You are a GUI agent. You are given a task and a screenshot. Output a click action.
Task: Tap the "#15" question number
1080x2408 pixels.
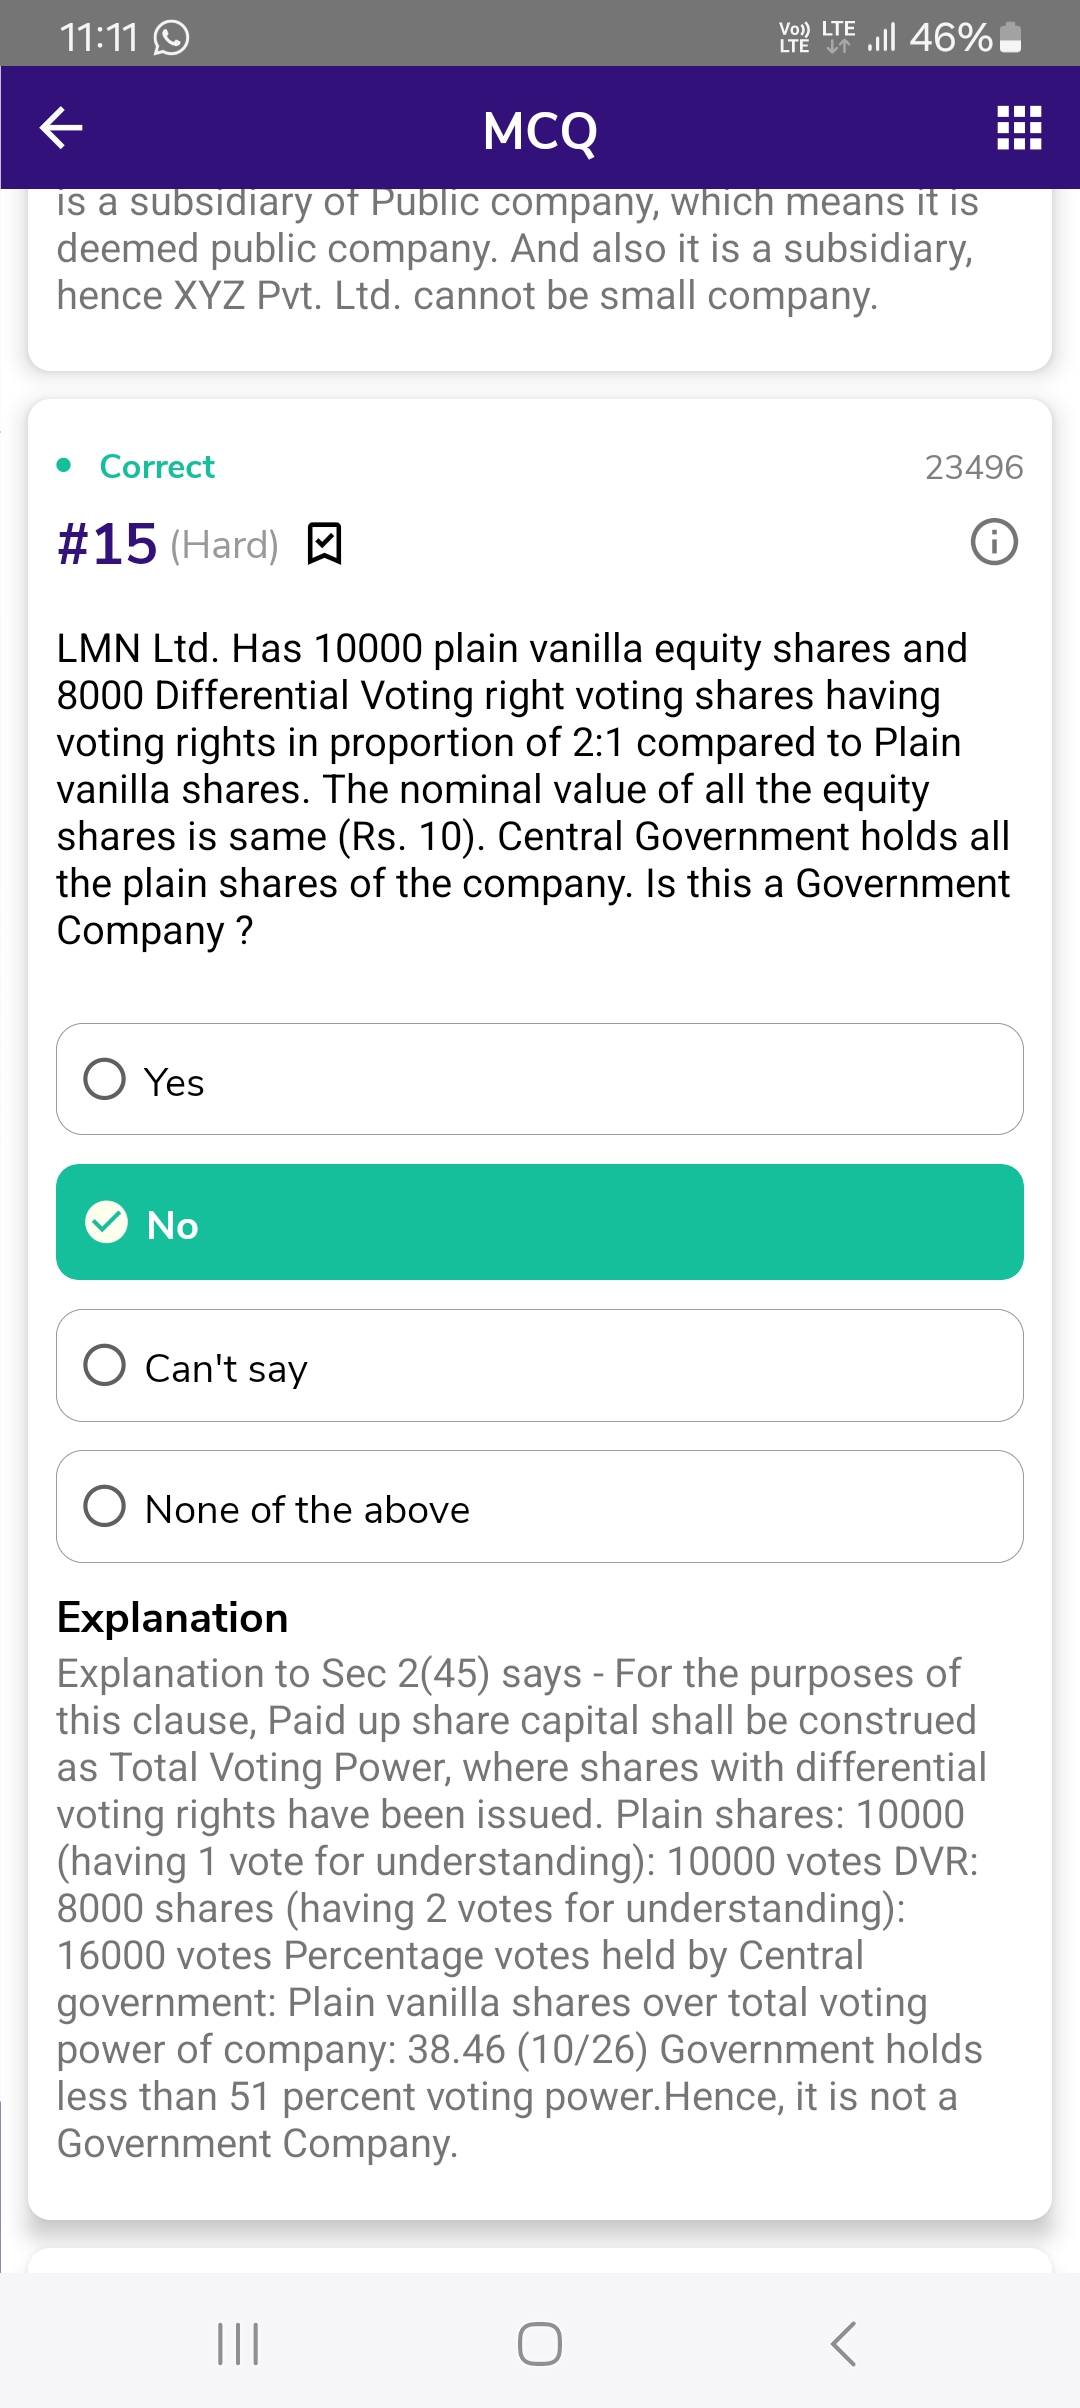pyautogui.click(x=107, y=544)
